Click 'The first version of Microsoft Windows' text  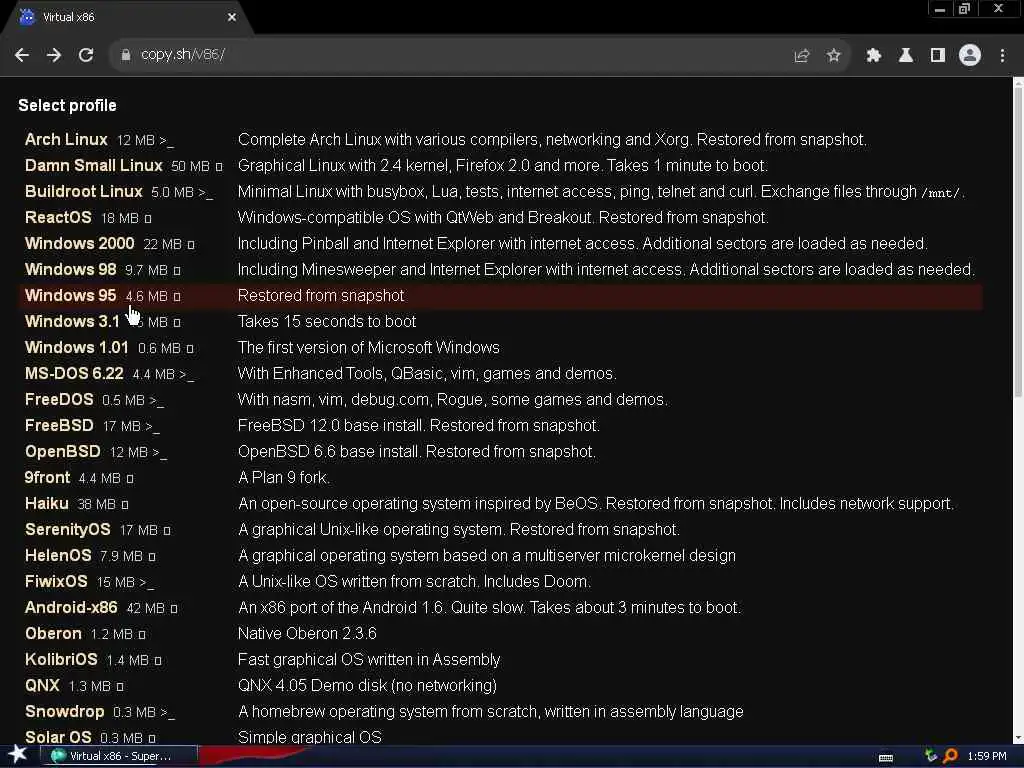[368, 347]
